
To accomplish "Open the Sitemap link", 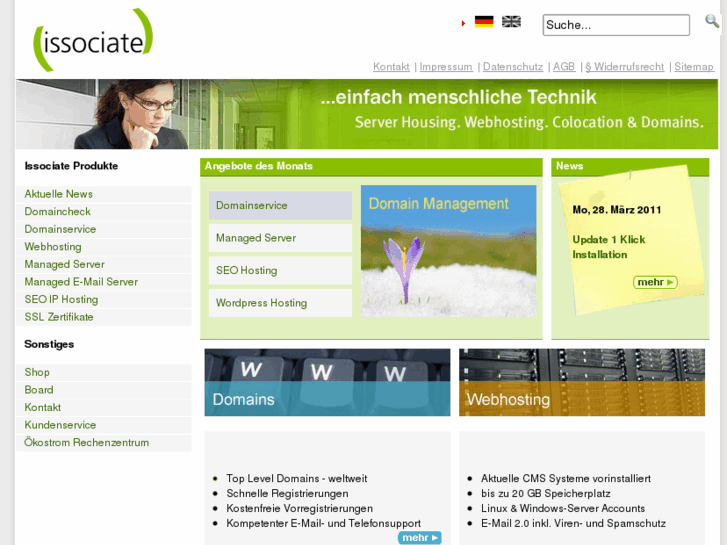I will coord(694,67).
